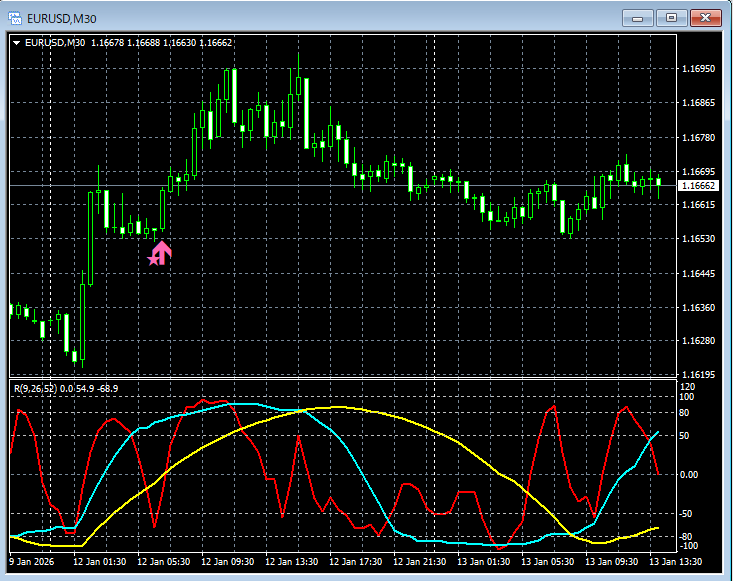Click the 12 Jan 05:30 time label
The height and width of the screenshot is (581, 734).
(163, 561)
